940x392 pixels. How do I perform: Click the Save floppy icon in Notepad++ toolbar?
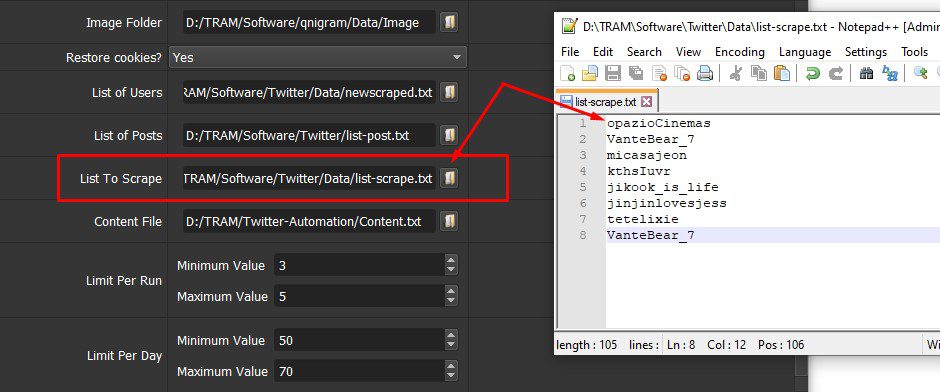coord(613,74)
